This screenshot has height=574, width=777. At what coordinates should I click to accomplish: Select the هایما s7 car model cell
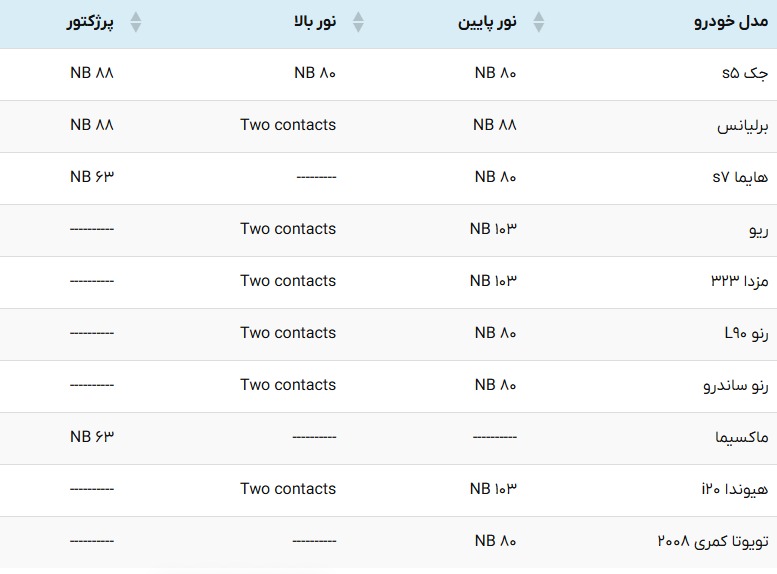pyautogui.click(x=740, y=177)
